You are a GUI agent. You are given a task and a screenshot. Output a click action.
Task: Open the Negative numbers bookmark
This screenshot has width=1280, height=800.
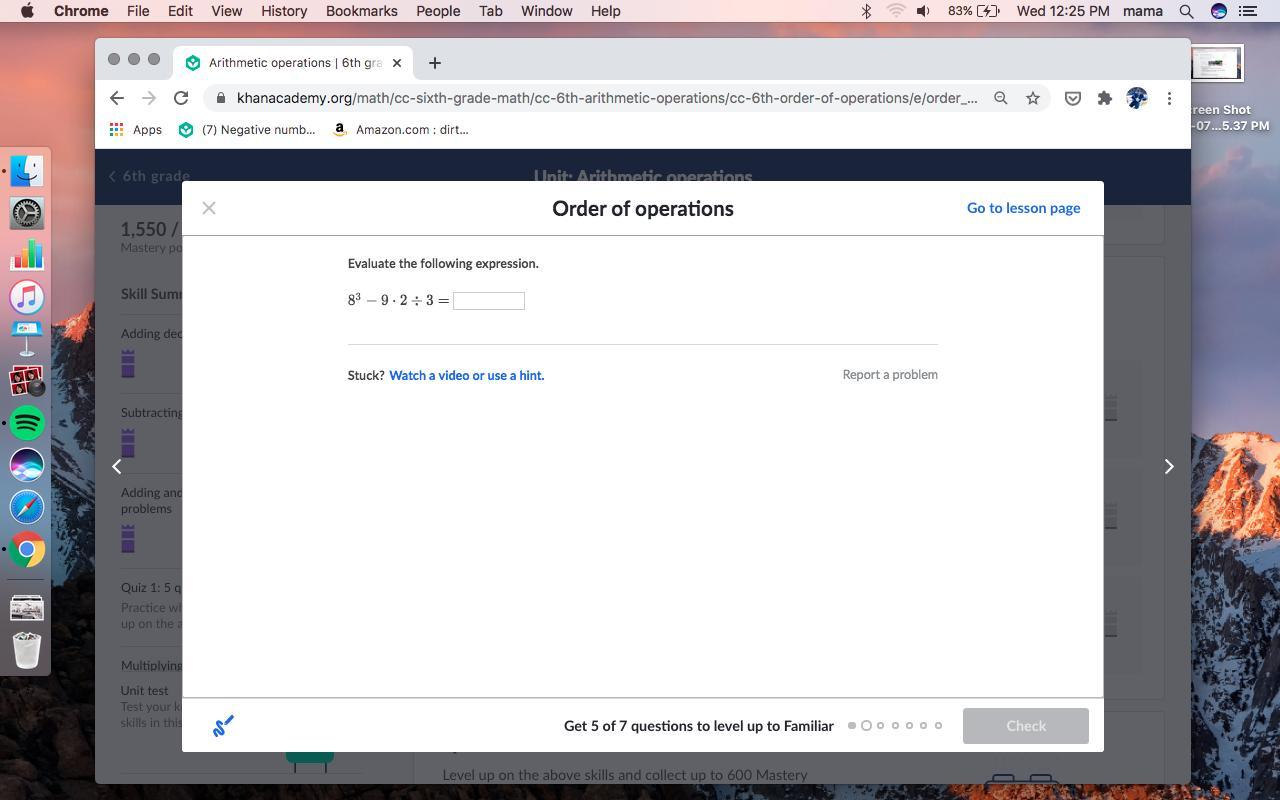coord(246,130)
